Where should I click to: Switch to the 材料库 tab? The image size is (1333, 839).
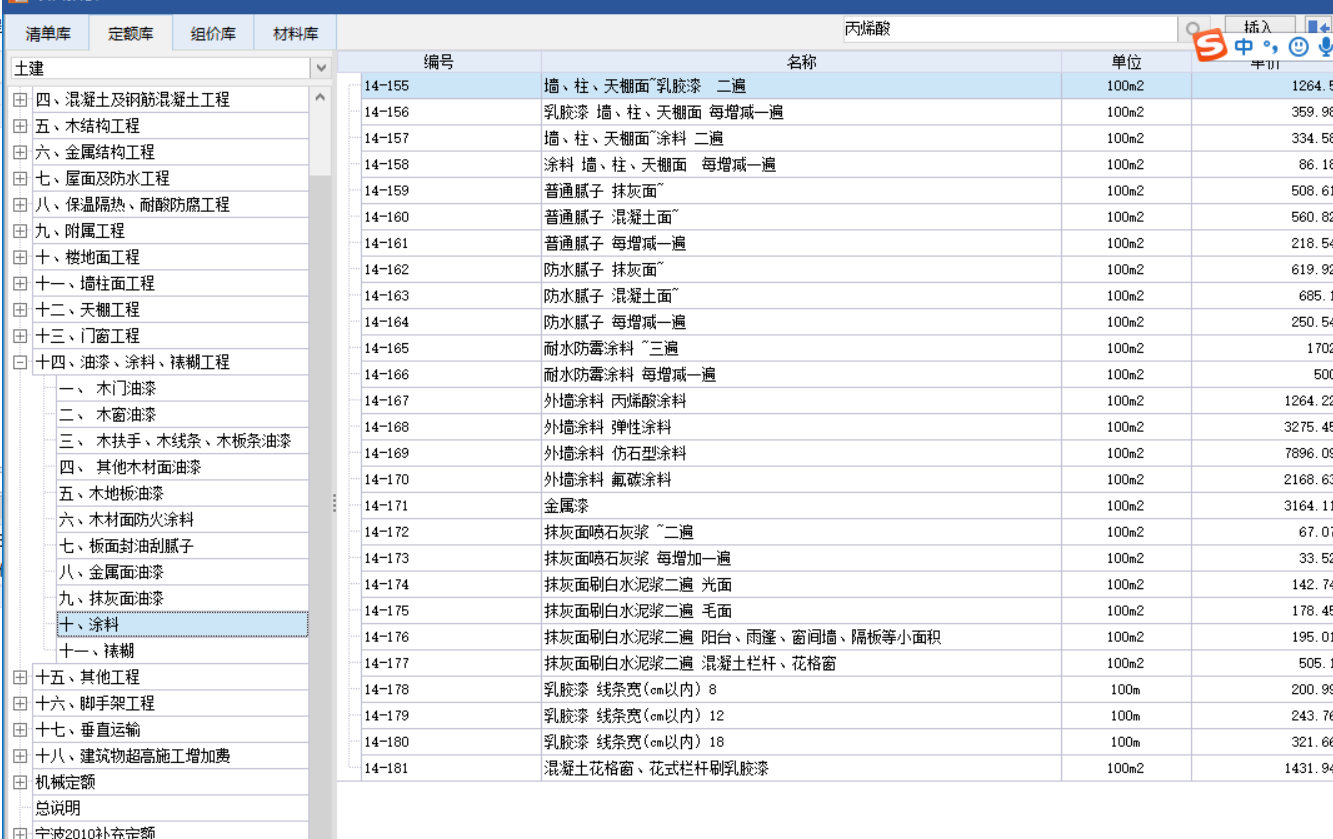[x=295, y=34]
